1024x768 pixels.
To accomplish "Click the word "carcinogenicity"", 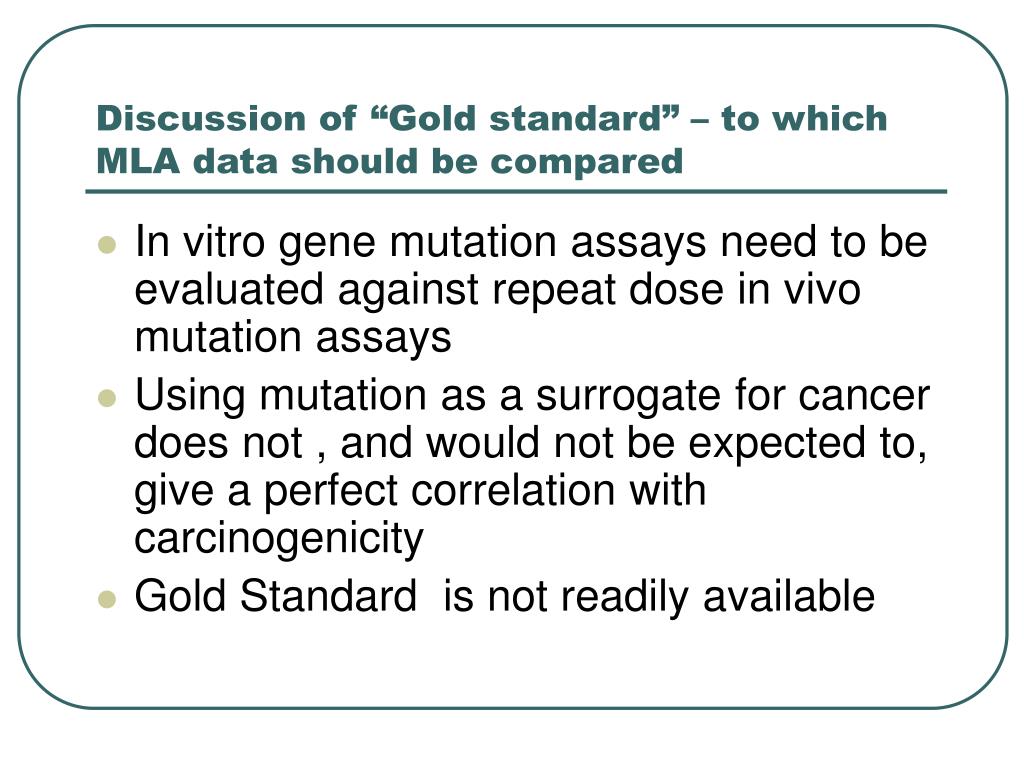I will pyautogui.click(x=279, y=539).
